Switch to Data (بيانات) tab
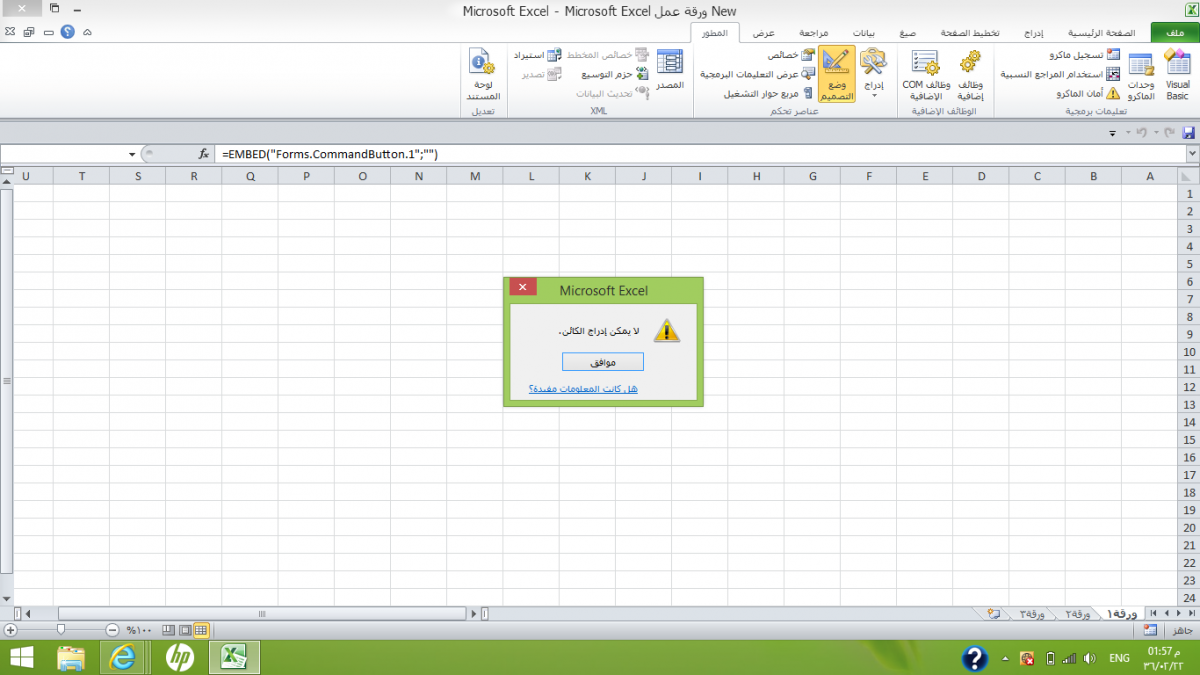This screenshot has height=675, width=1200. 863,33
